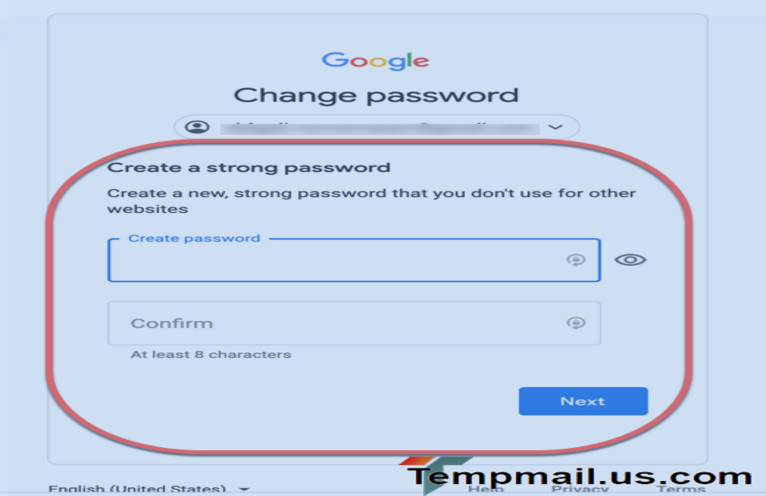Image resolution: width=766 pixels, height=496 pixels.
Task: Click the blurred account email chip
Action: (x=377, y=127)
